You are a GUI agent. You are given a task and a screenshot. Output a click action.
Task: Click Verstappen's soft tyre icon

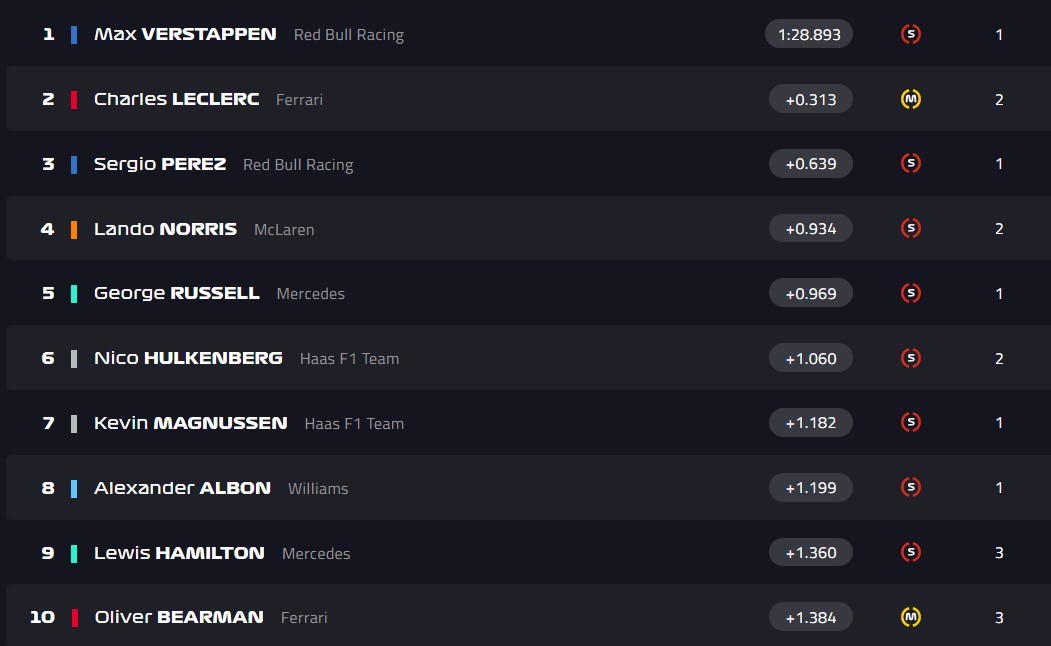(910, 34)
